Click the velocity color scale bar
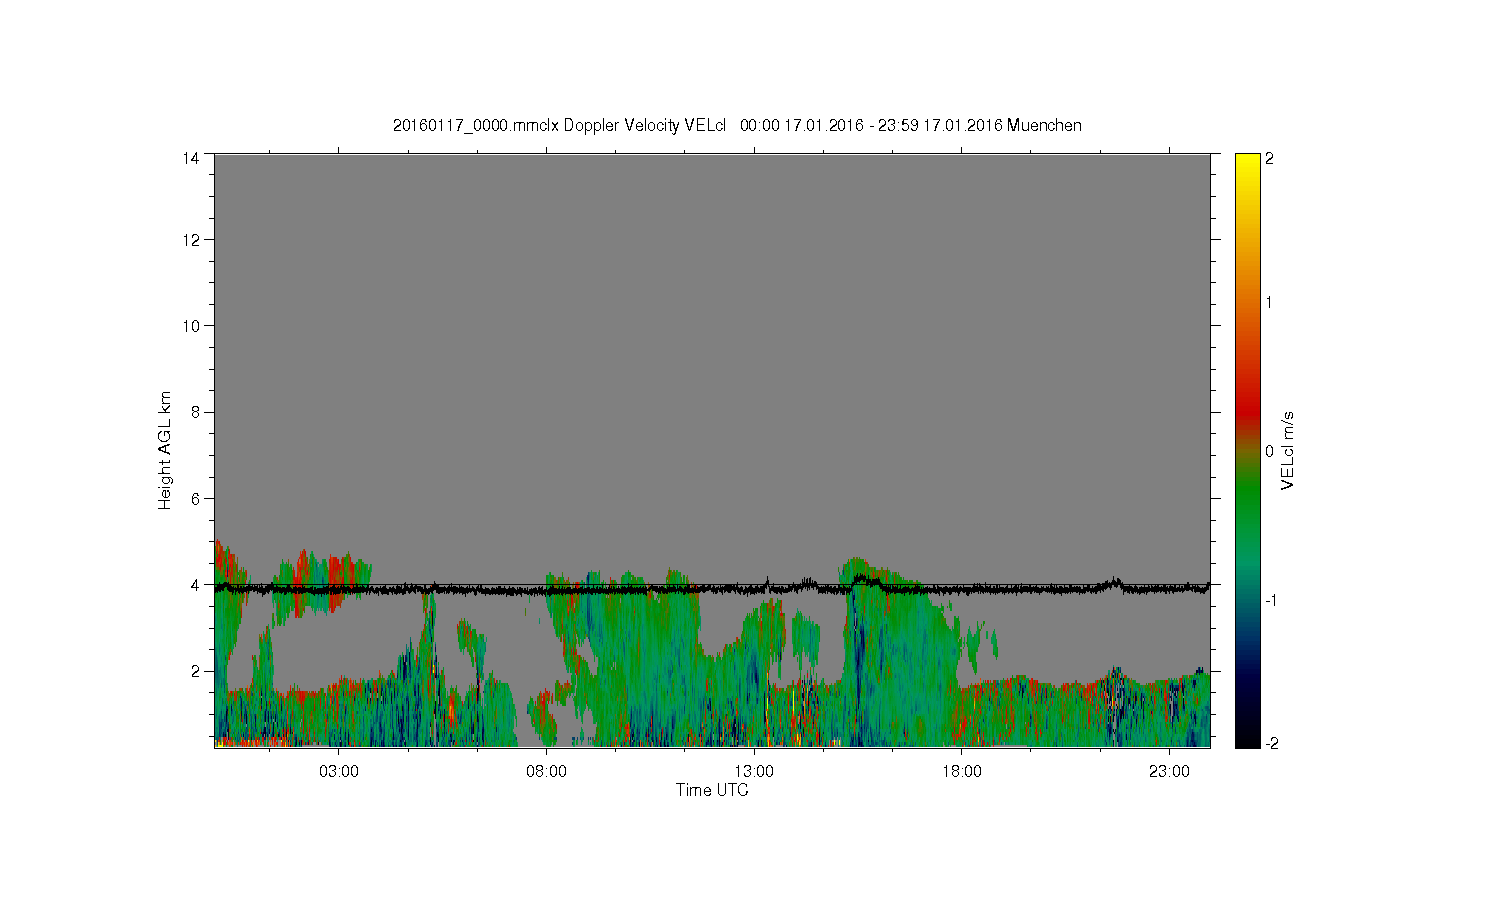 click(1247, 450)
